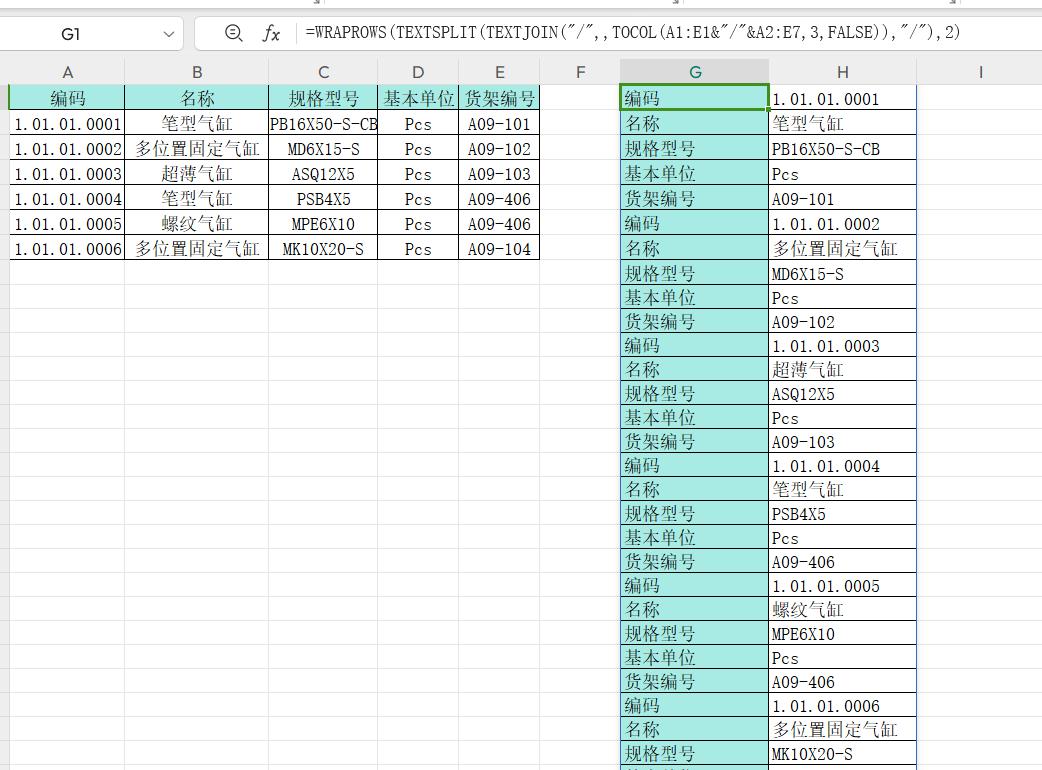Select cell E3 A09-102
The image size is (1042, 770).
(499, 149)
